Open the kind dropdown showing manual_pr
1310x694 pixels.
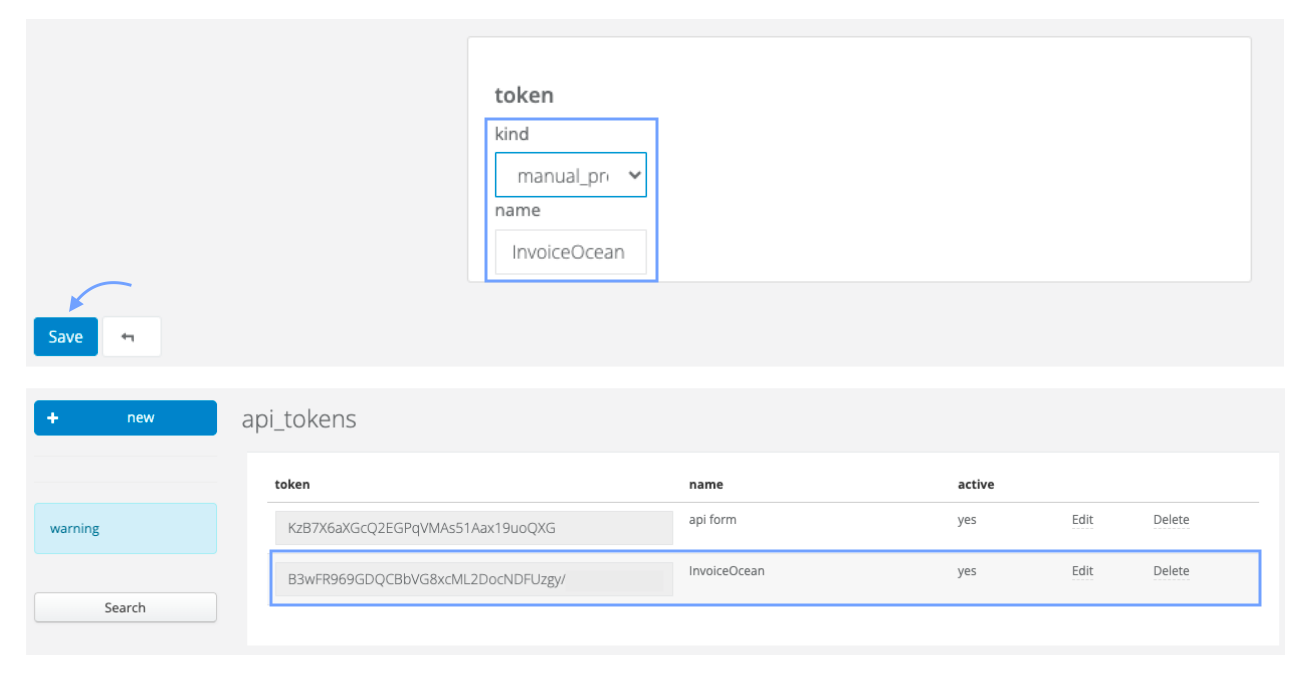[571, 175]
